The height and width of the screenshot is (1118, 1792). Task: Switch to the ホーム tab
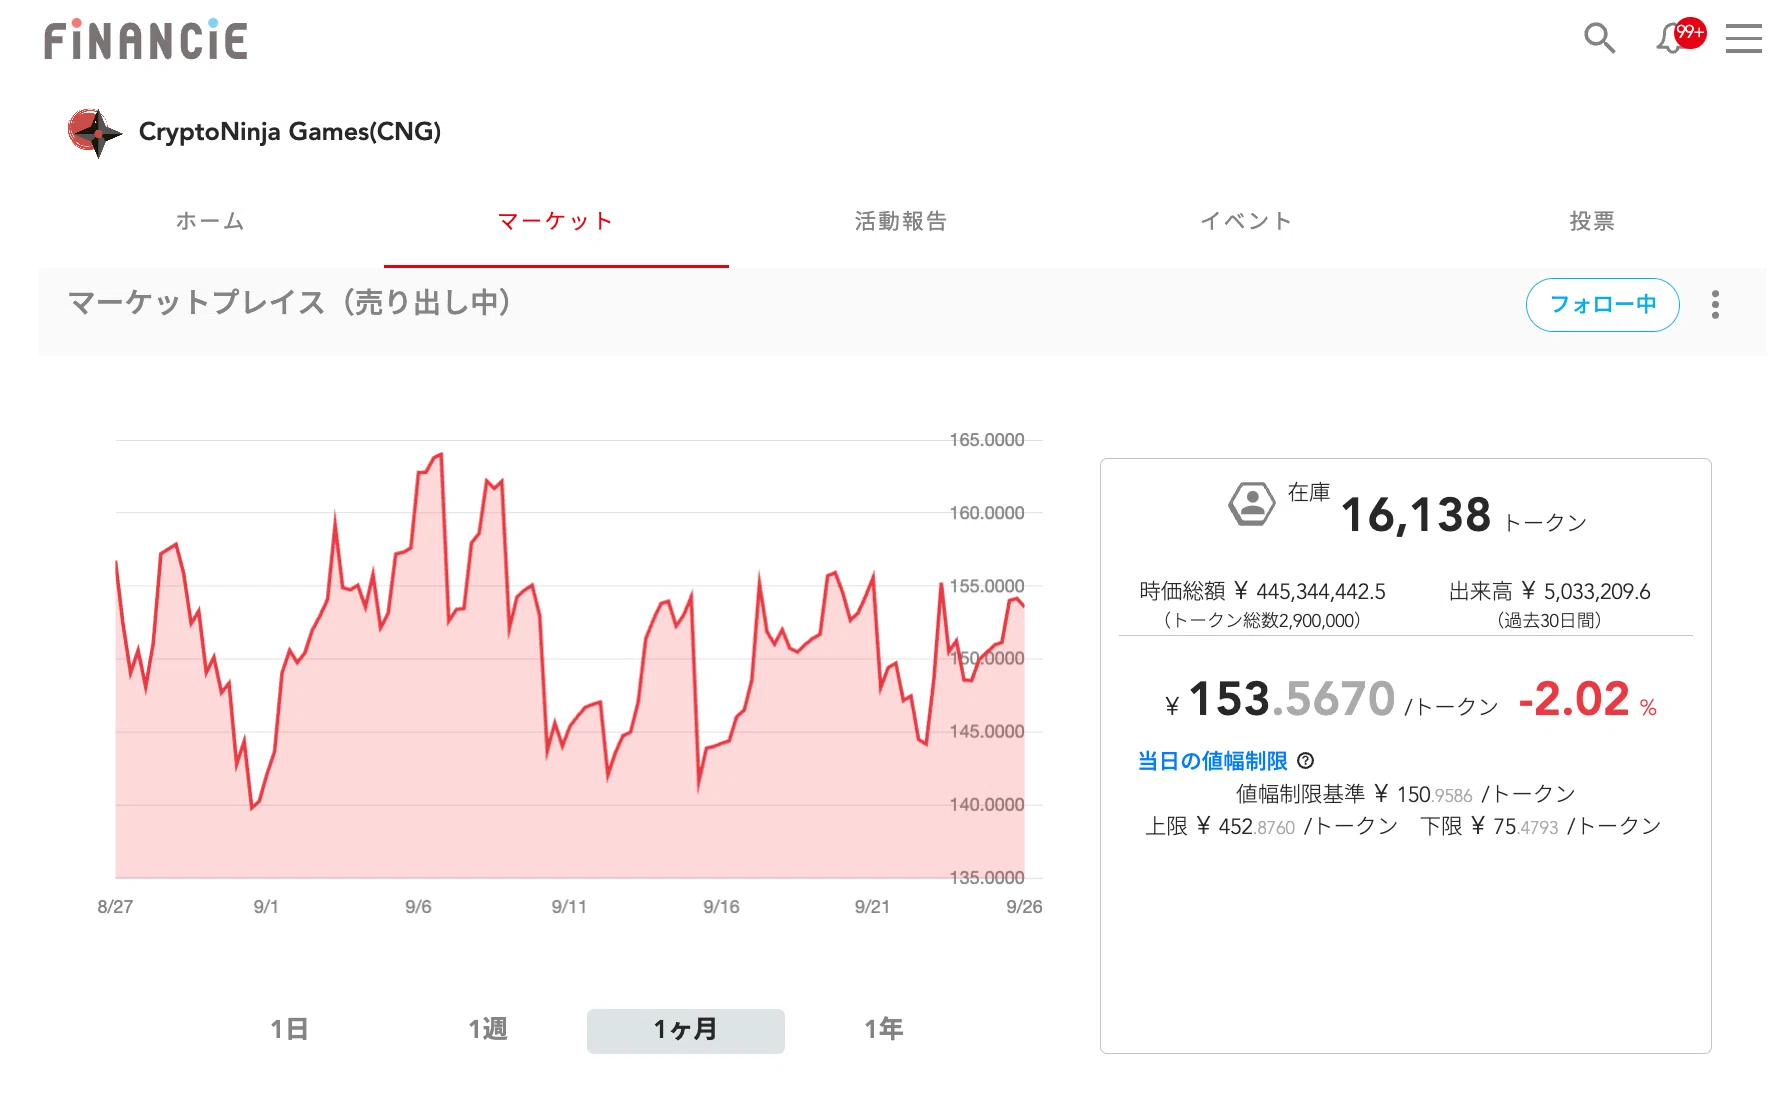[x=210, y=221]
